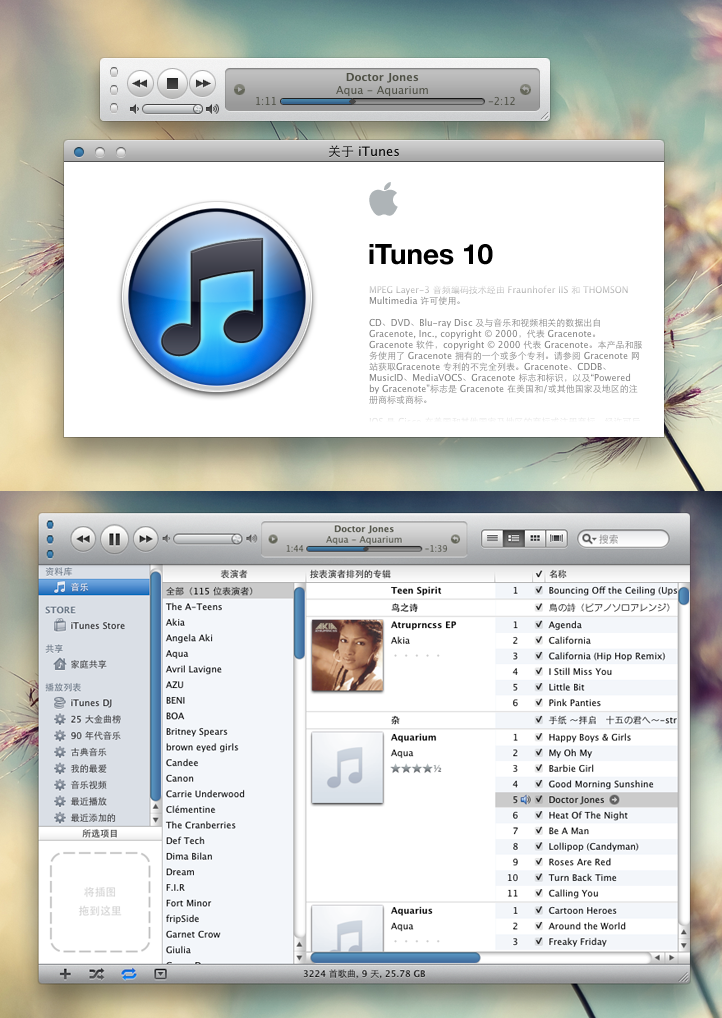This screenshot has height=1018, width=722.
Task: Click mini player left play-arrow display icon
Action: tap(239, 90)
